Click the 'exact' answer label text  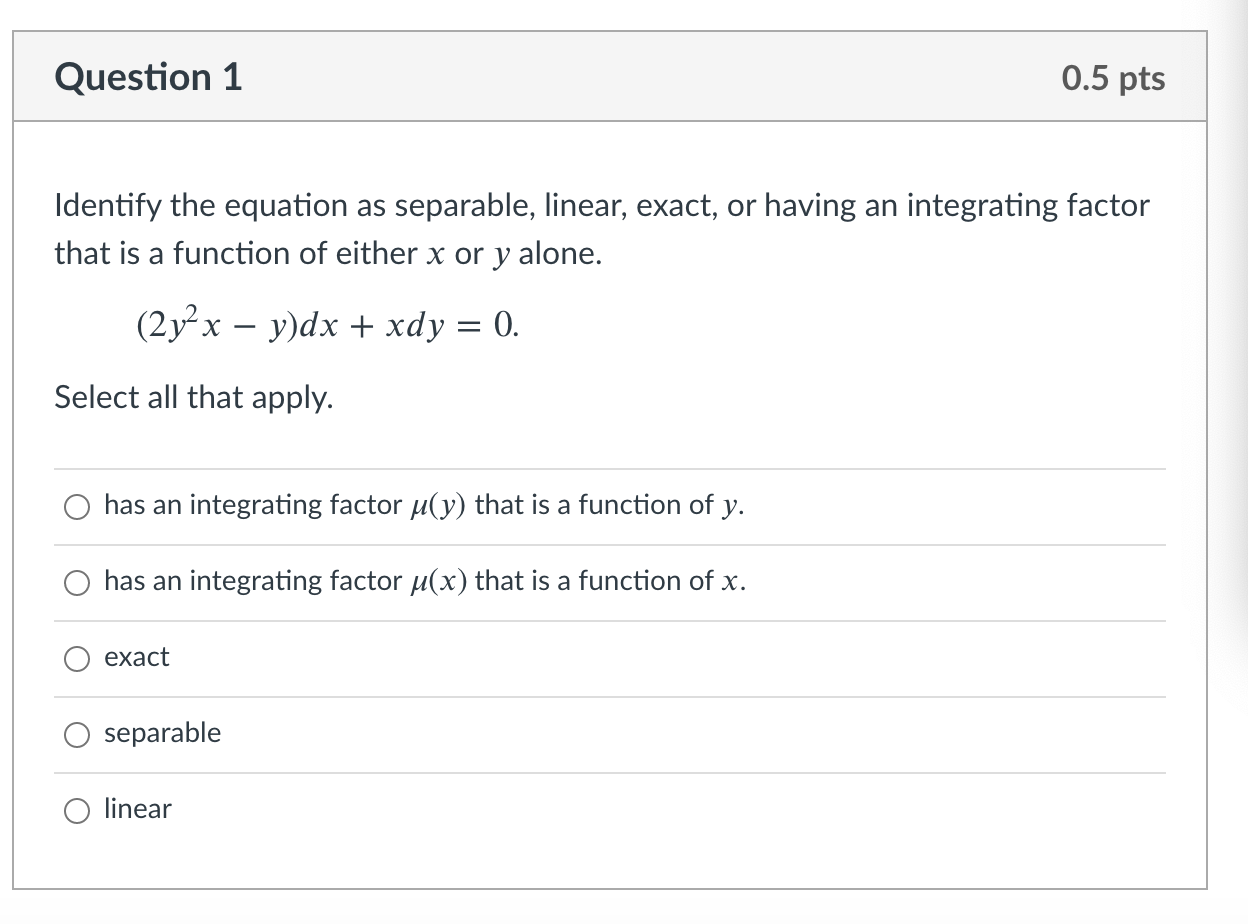(x=136, y=657)
